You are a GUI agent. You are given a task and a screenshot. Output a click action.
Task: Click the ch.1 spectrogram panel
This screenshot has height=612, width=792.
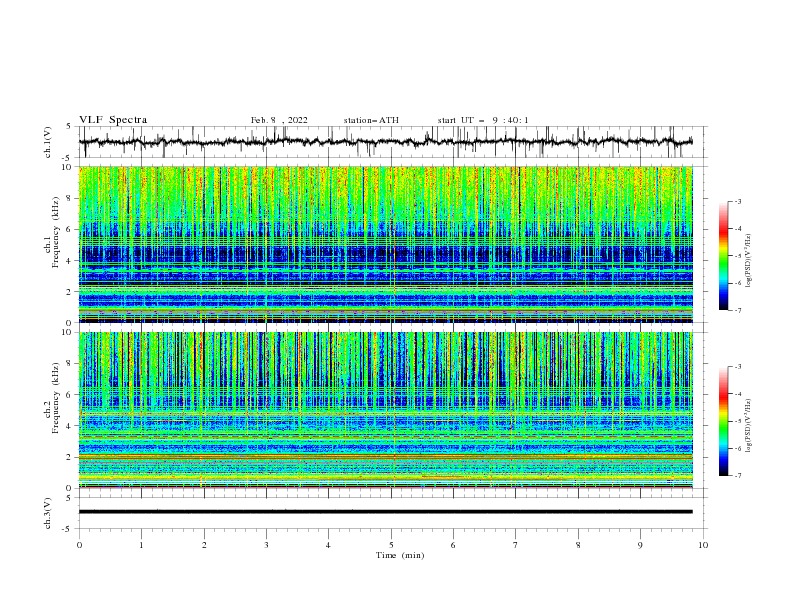tap(385, 244)
